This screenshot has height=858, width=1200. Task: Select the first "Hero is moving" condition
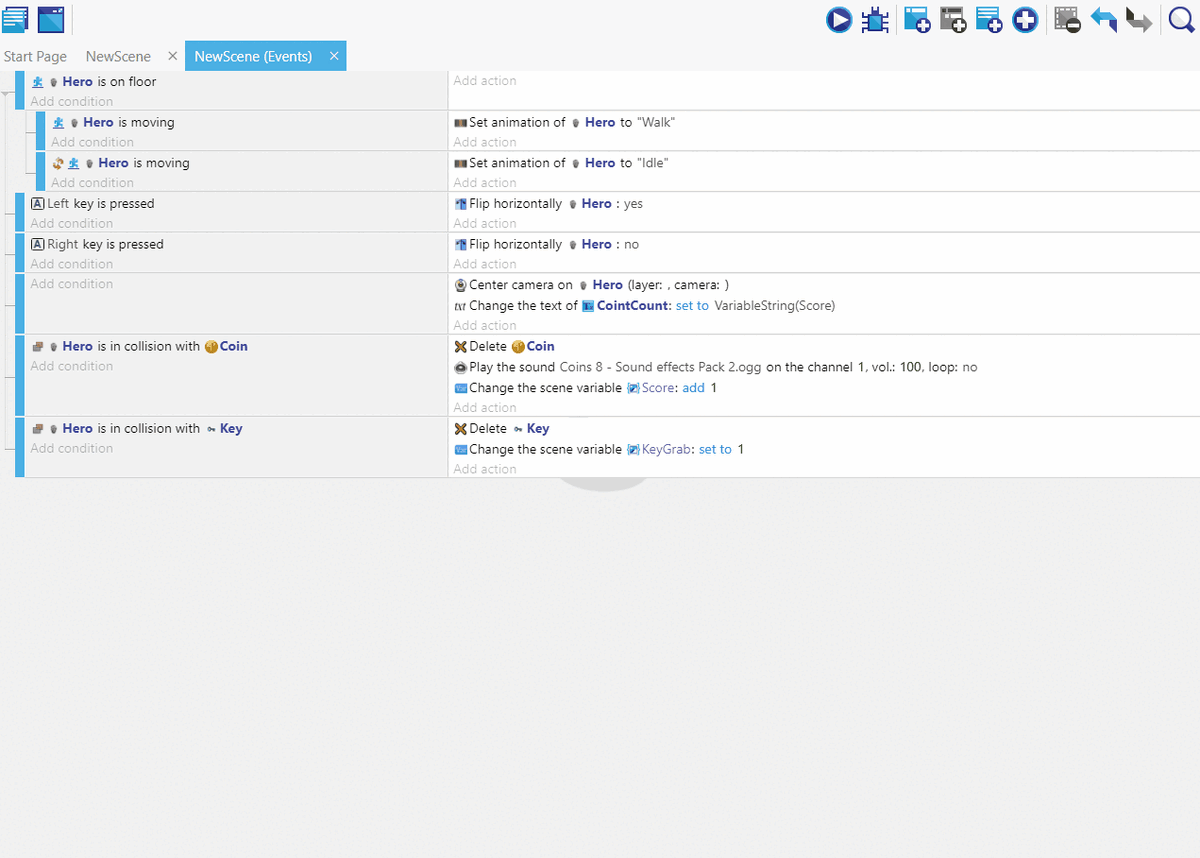[x=113, y=122]
